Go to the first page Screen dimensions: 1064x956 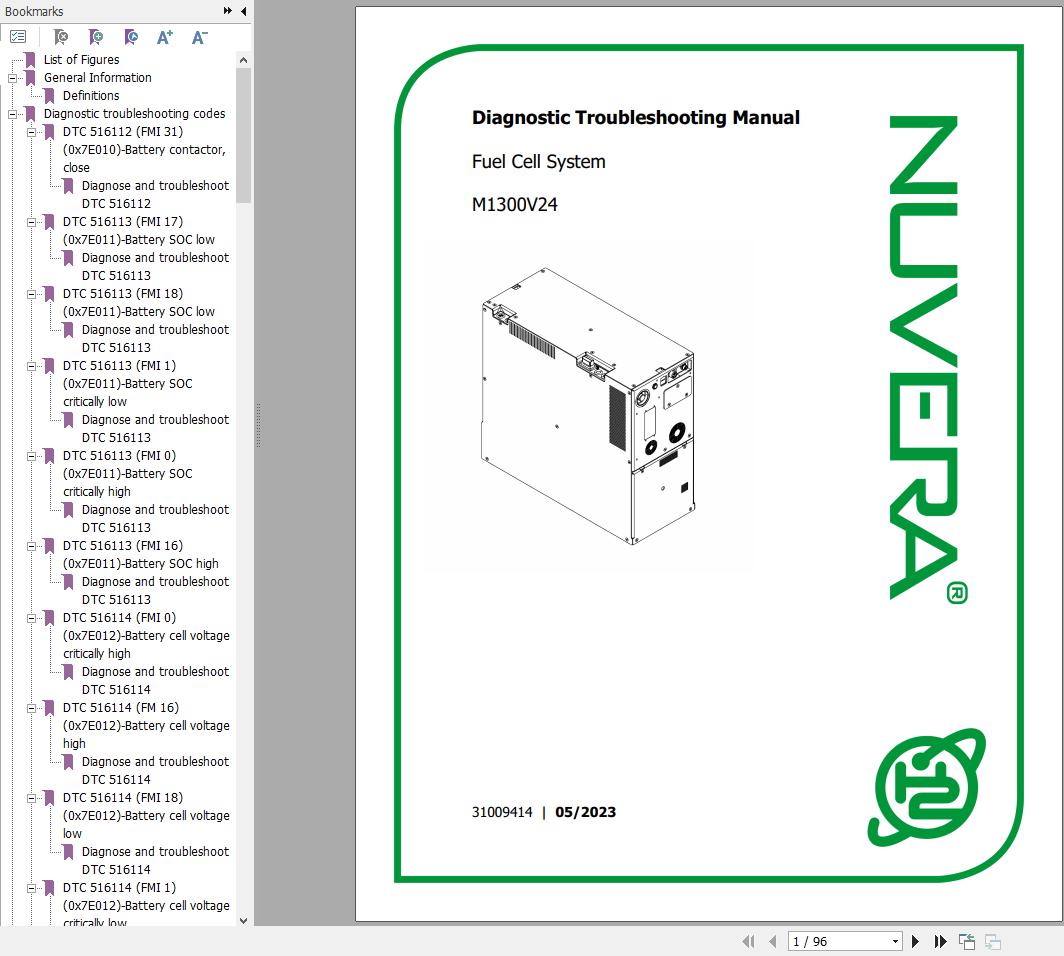click(x=748, y=941)
